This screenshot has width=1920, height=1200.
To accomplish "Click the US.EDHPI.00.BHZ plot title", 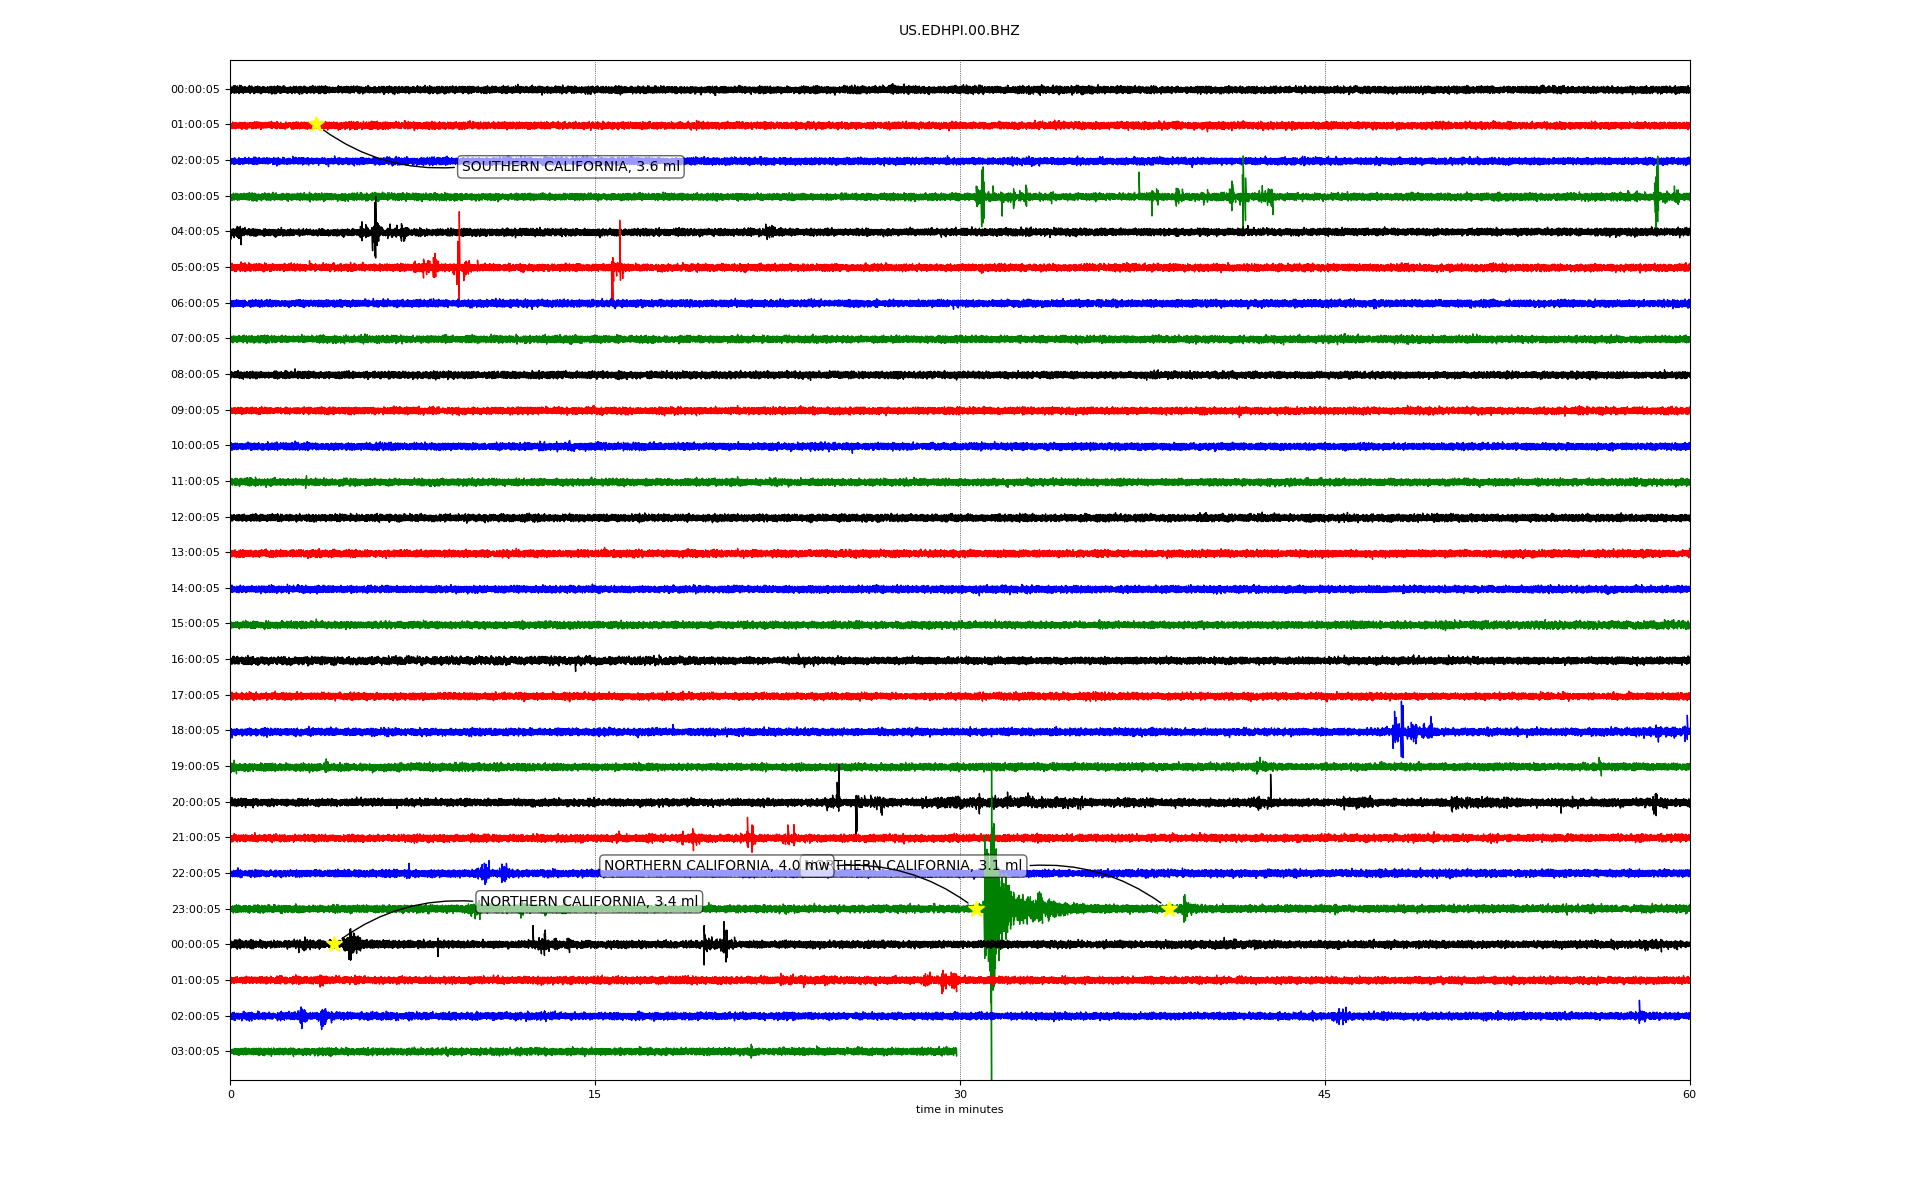I will click(959, 31).
